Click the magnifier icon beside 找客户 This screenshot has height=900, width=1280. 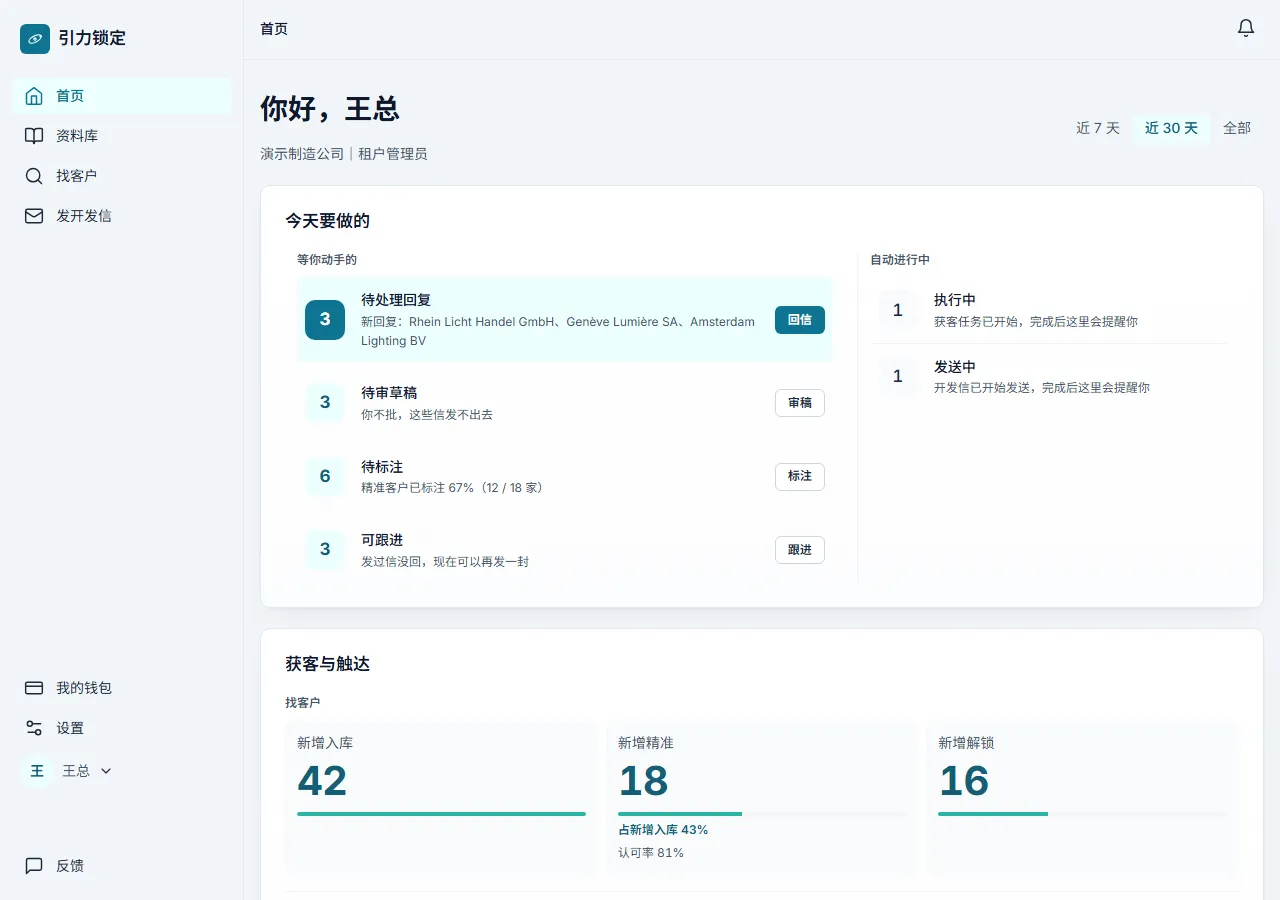click(34, 176)
